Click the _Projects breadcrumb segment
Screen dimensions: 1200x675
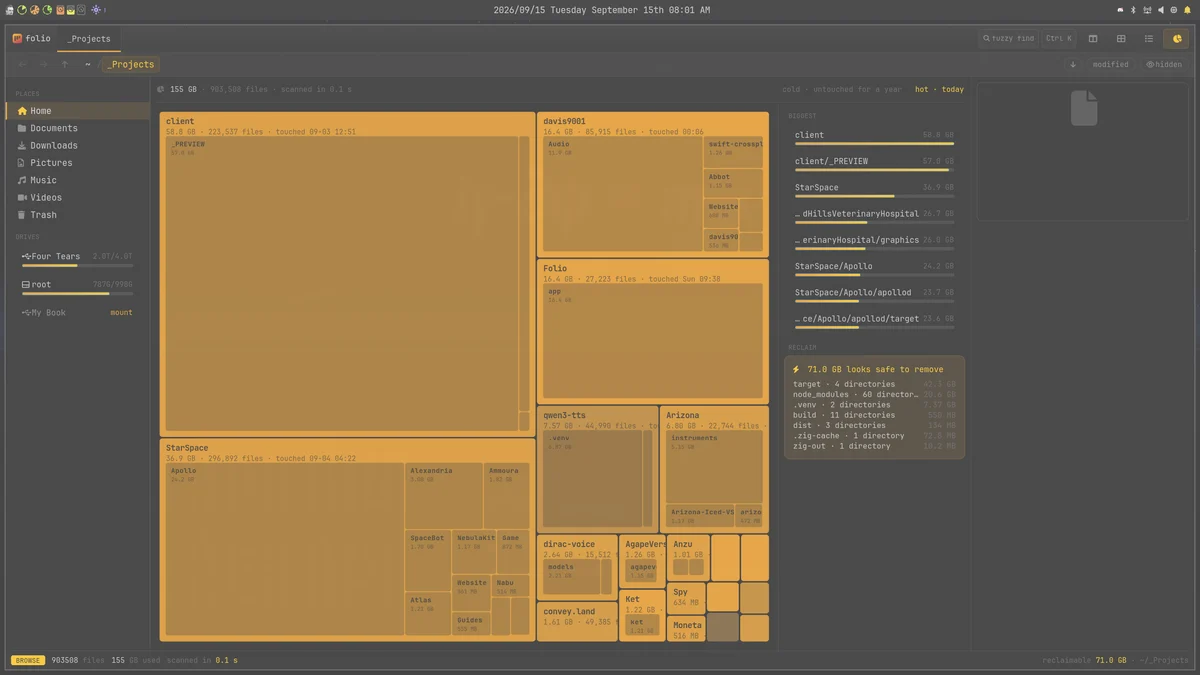131,64
